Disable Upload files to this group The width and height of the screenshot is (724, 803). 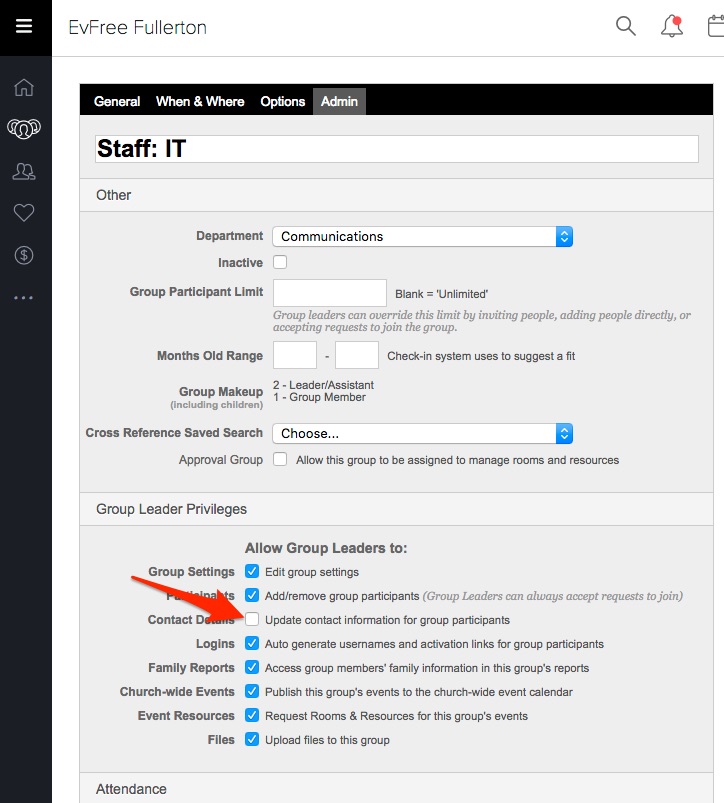point(252,740)
